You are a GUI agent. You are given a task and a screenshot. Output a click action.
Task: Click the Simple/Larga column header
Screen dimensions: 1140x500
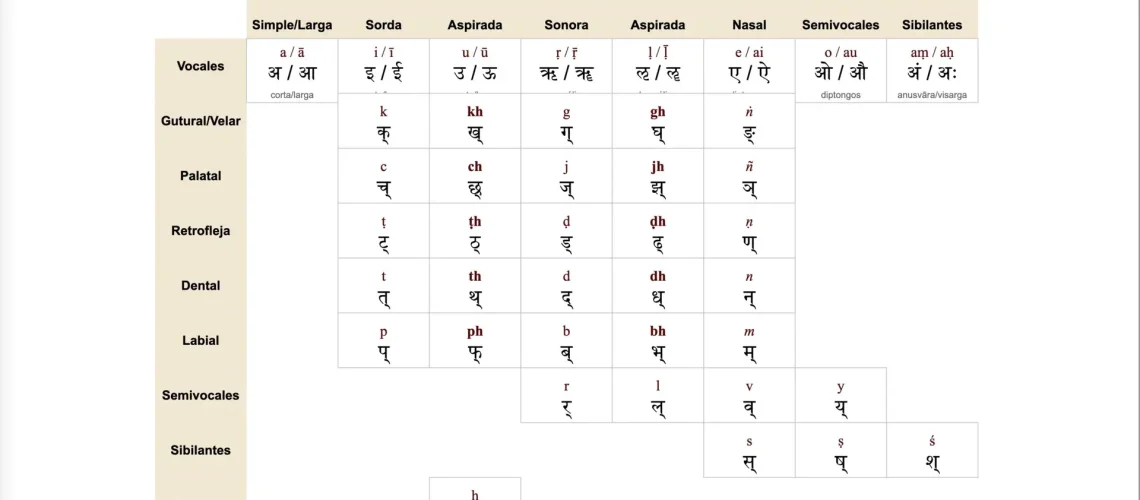pos(292,24)
